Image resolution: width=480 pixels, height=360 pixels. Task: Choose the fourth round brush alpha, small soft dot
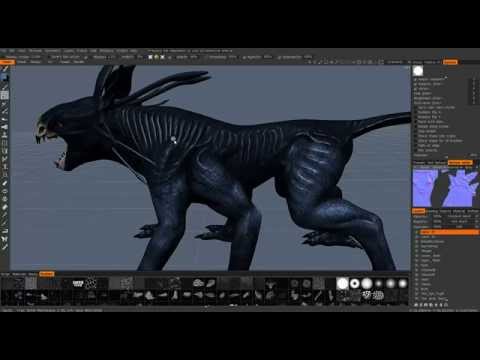379,284
